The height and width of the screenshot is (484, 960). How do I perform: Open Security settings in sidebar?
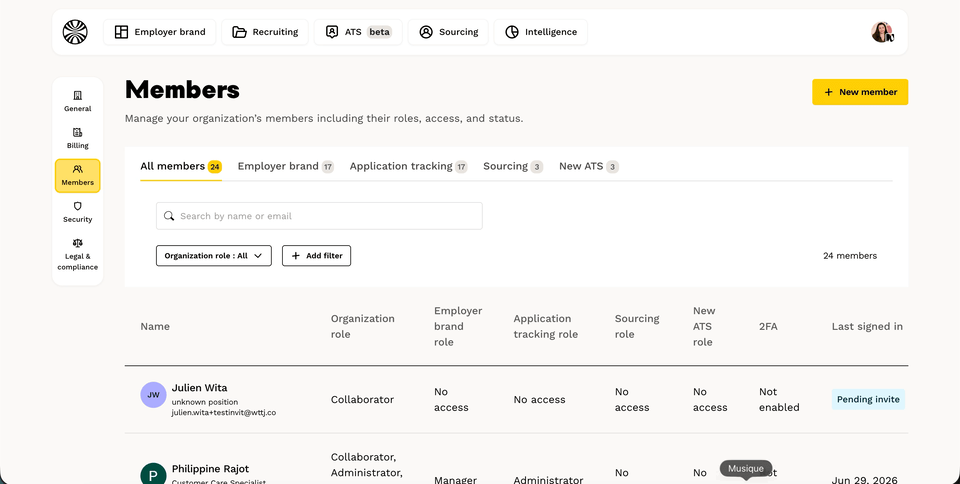click(x=78, y=212)
